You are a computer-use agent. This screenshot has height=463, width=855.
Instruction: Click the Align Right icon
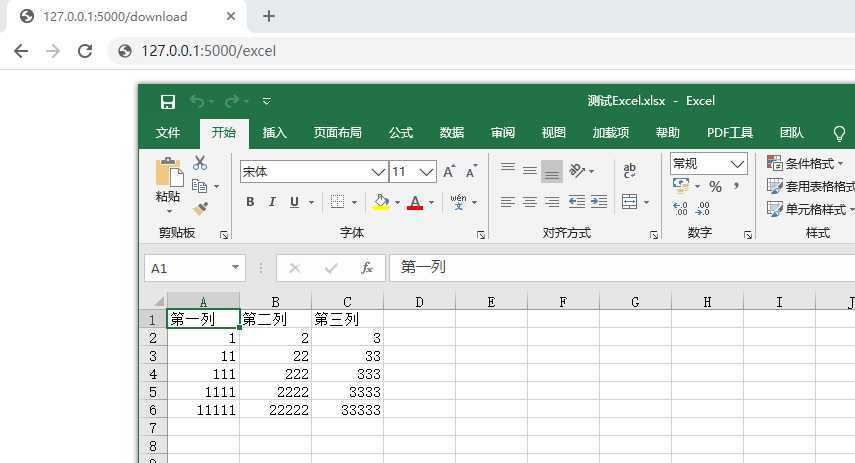click(552, 202)
